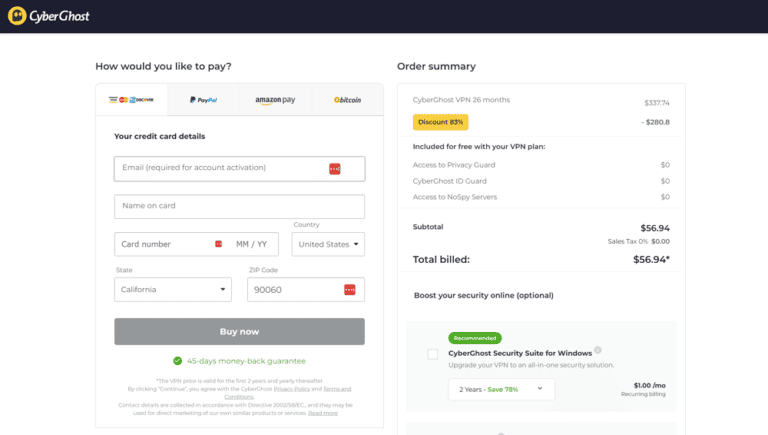768x435 pixels.
Task: Choose the Amazon Pay payment tab
Action: [x=275, y=100]
